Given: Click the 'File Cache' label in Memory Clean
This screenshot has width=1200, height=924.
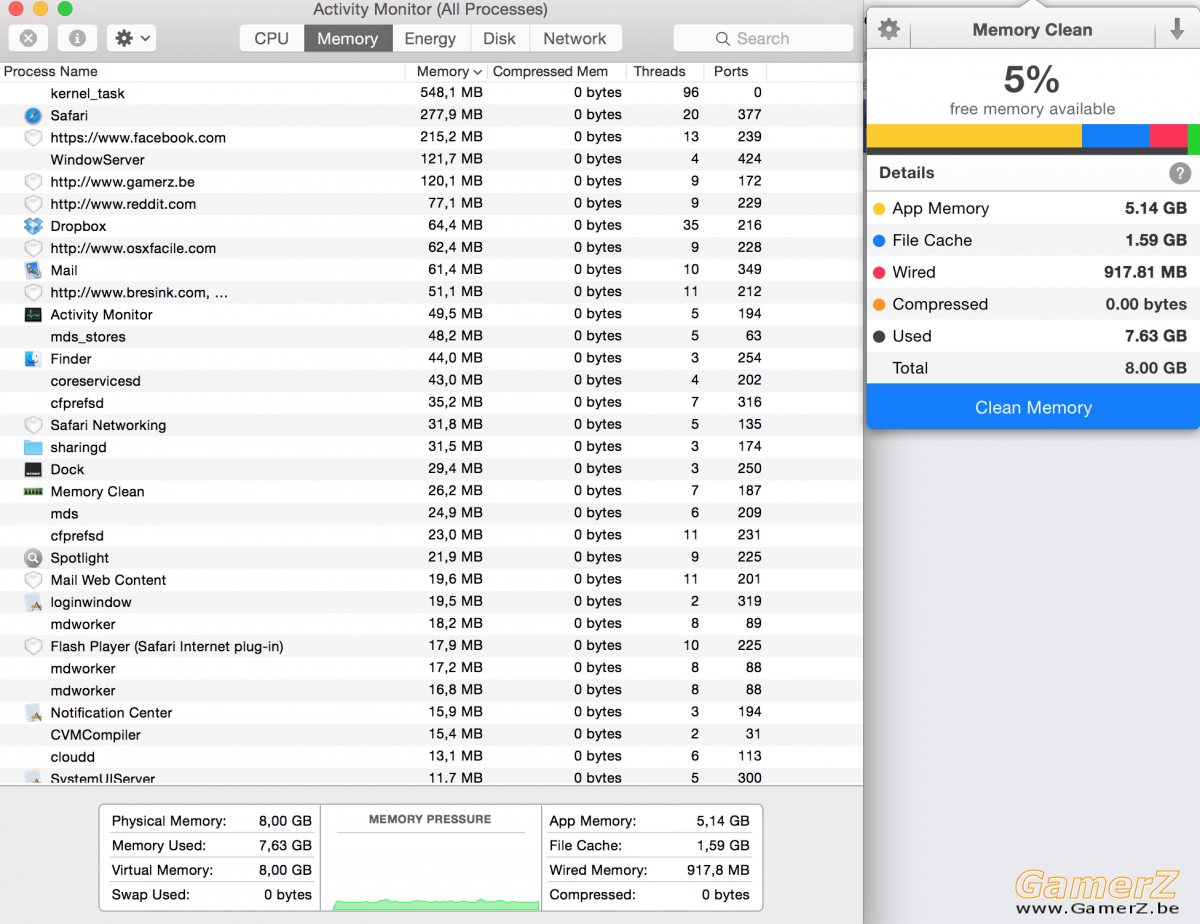Looking at the screenshot, I should pos(932,240).
